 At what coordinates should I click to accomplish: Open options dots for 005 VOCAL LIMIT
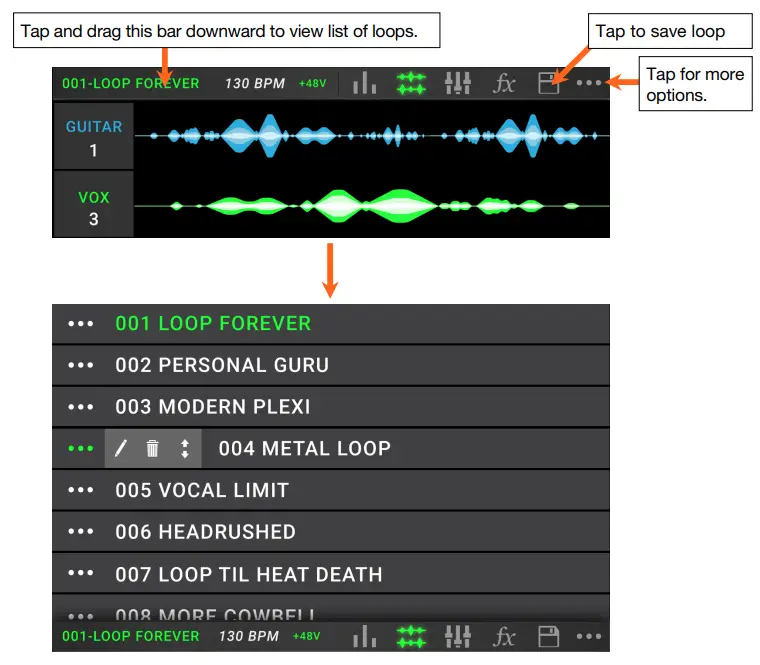tap(80, 490)
